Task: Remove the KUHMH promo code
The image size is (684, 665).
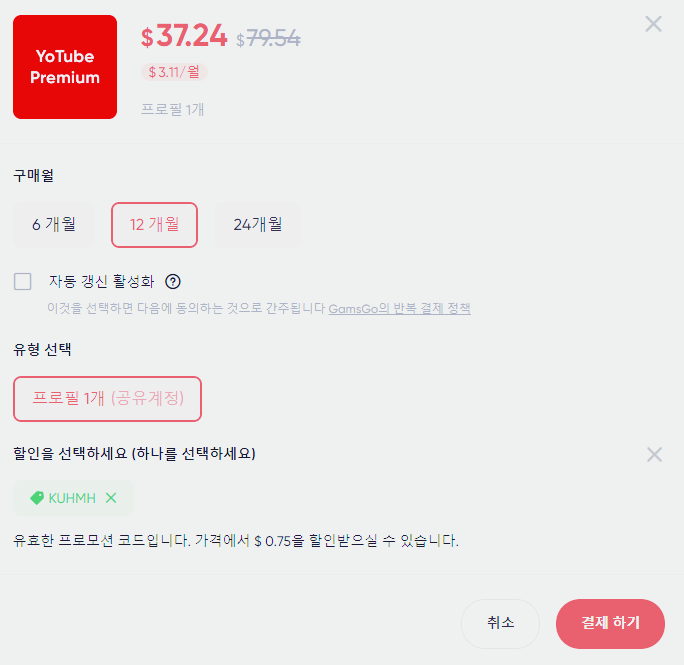Action: (x=111, y=498)
